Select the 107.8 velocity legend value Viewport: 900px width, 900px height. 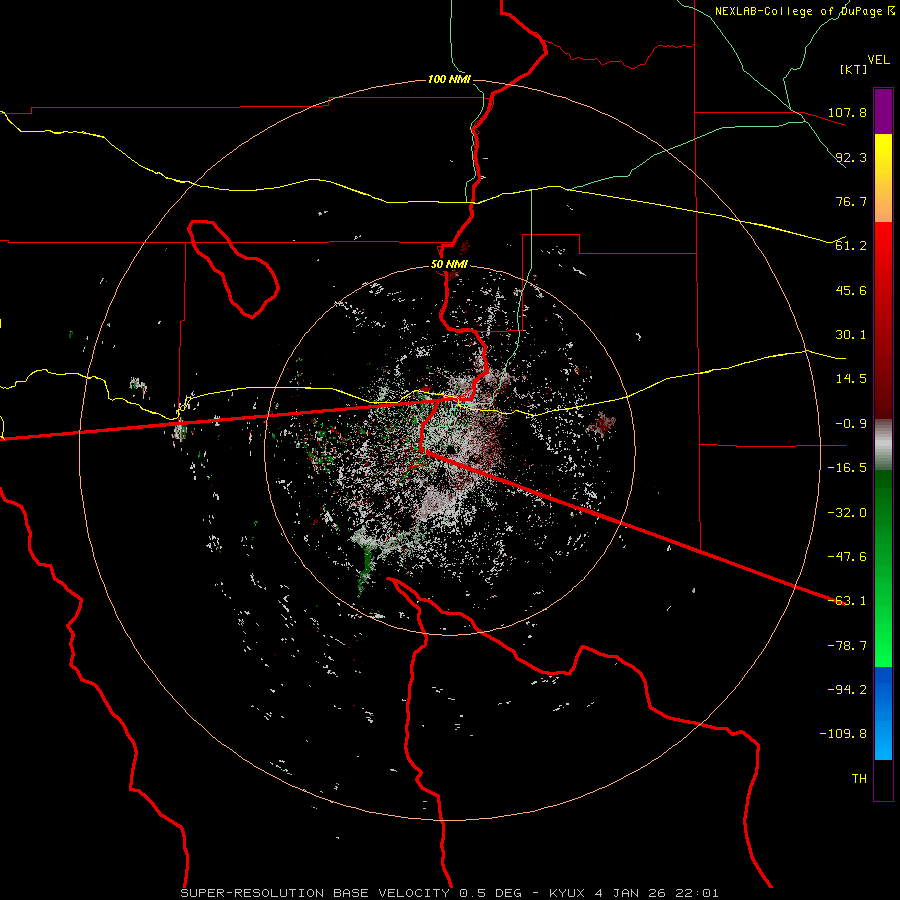coord(847,112)
